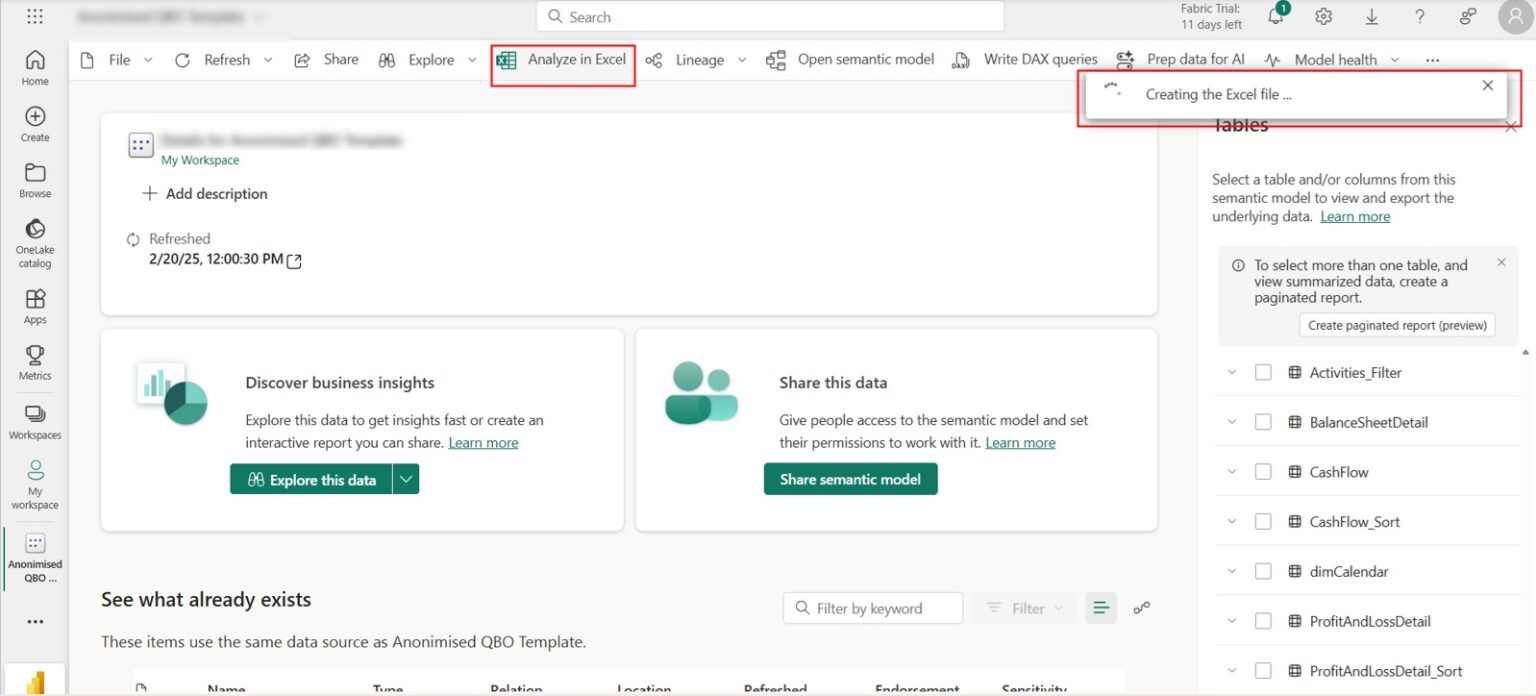This screenshot has height=696, width=1536.
Task: Open Learn more in the Tables panel
Action: tap(1355, 216)
